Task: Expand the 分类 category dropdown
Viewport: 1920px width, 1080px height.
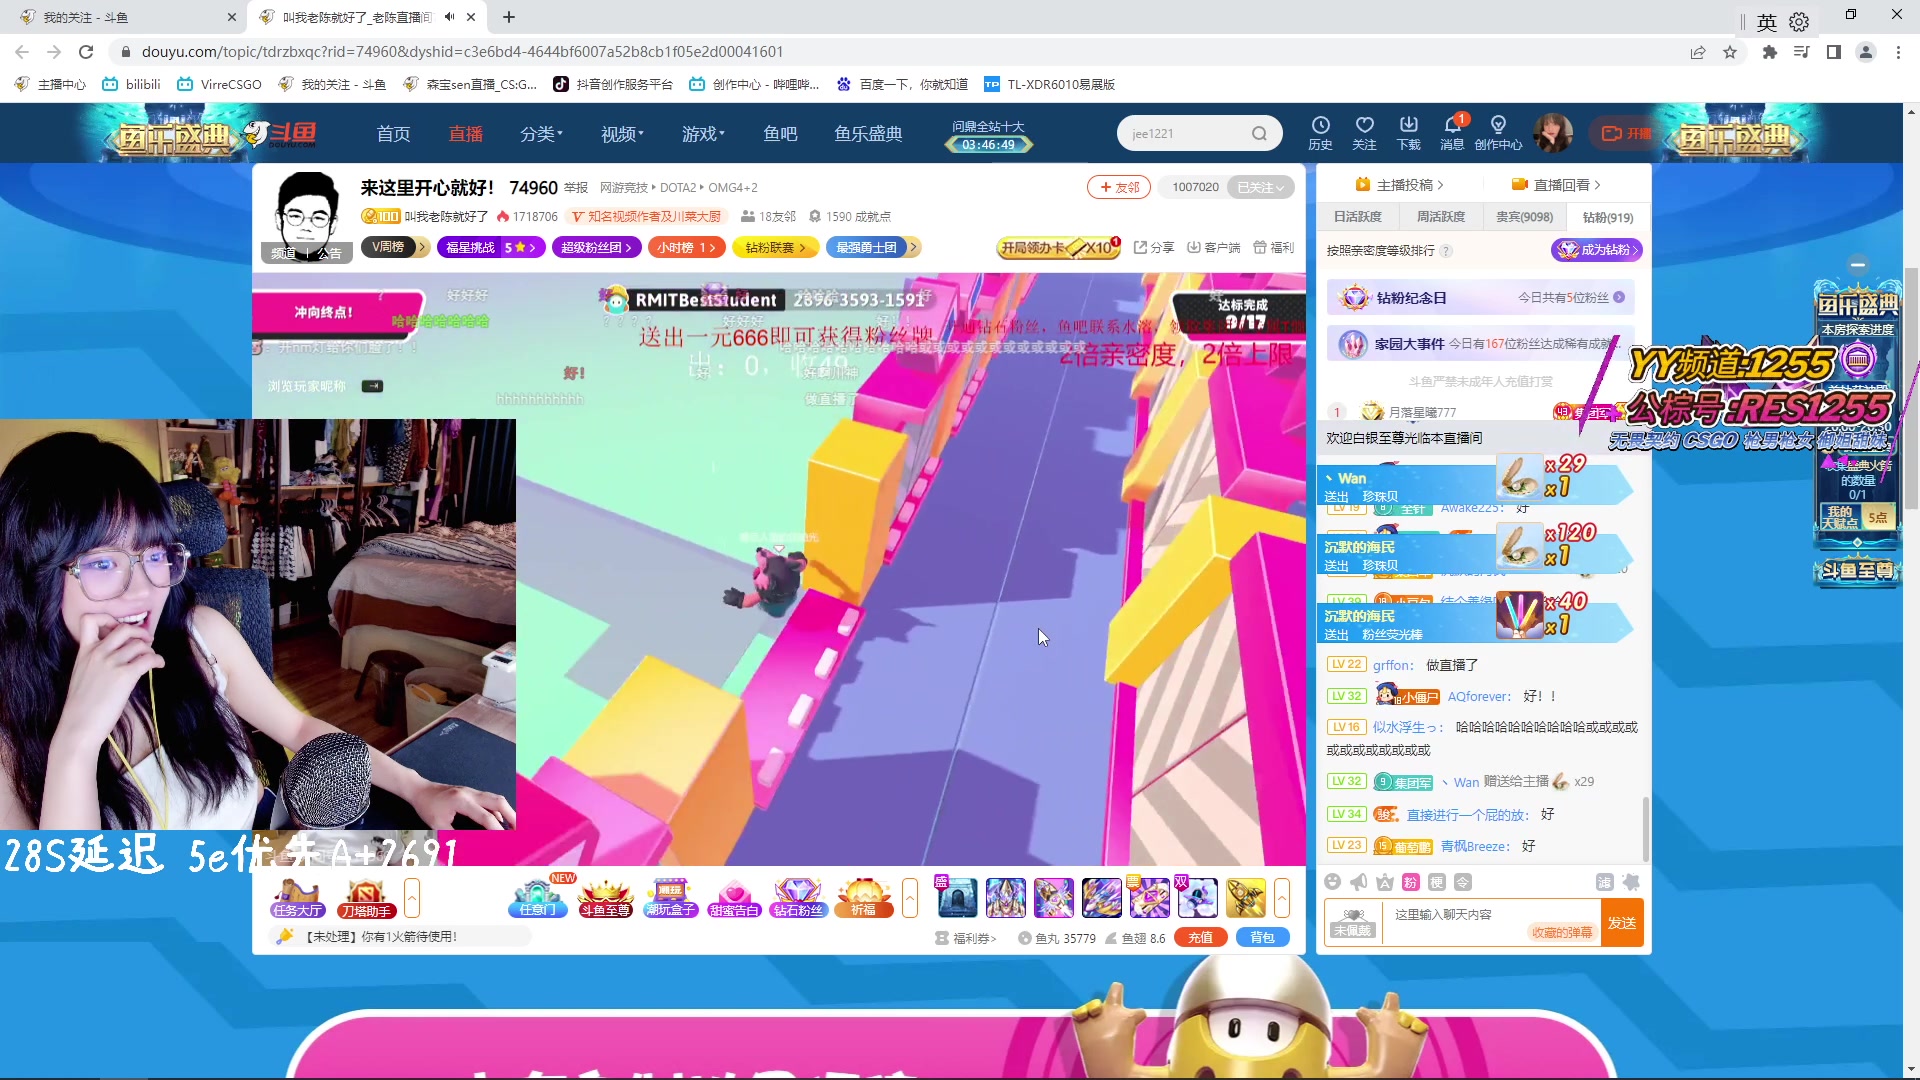Action: click(x=541, y=134)
